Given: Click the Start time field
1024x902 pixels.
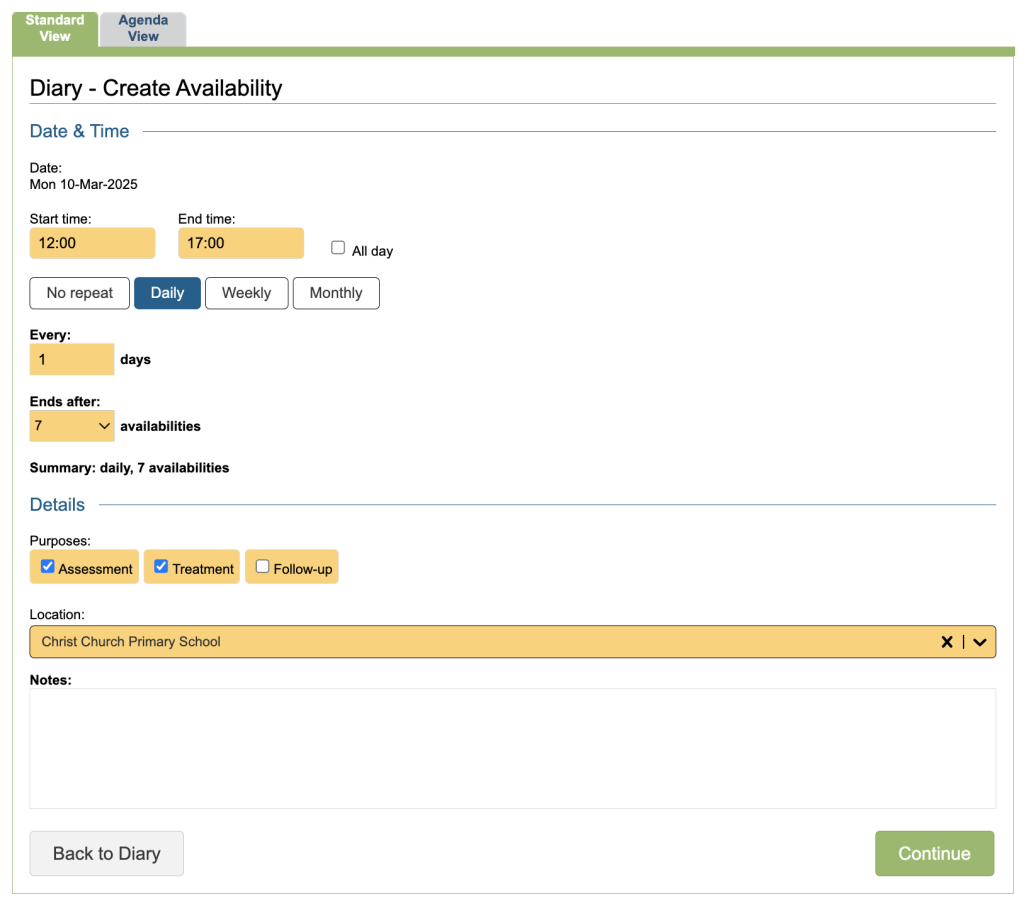Looking at the screenshot, I should point(92,243).
